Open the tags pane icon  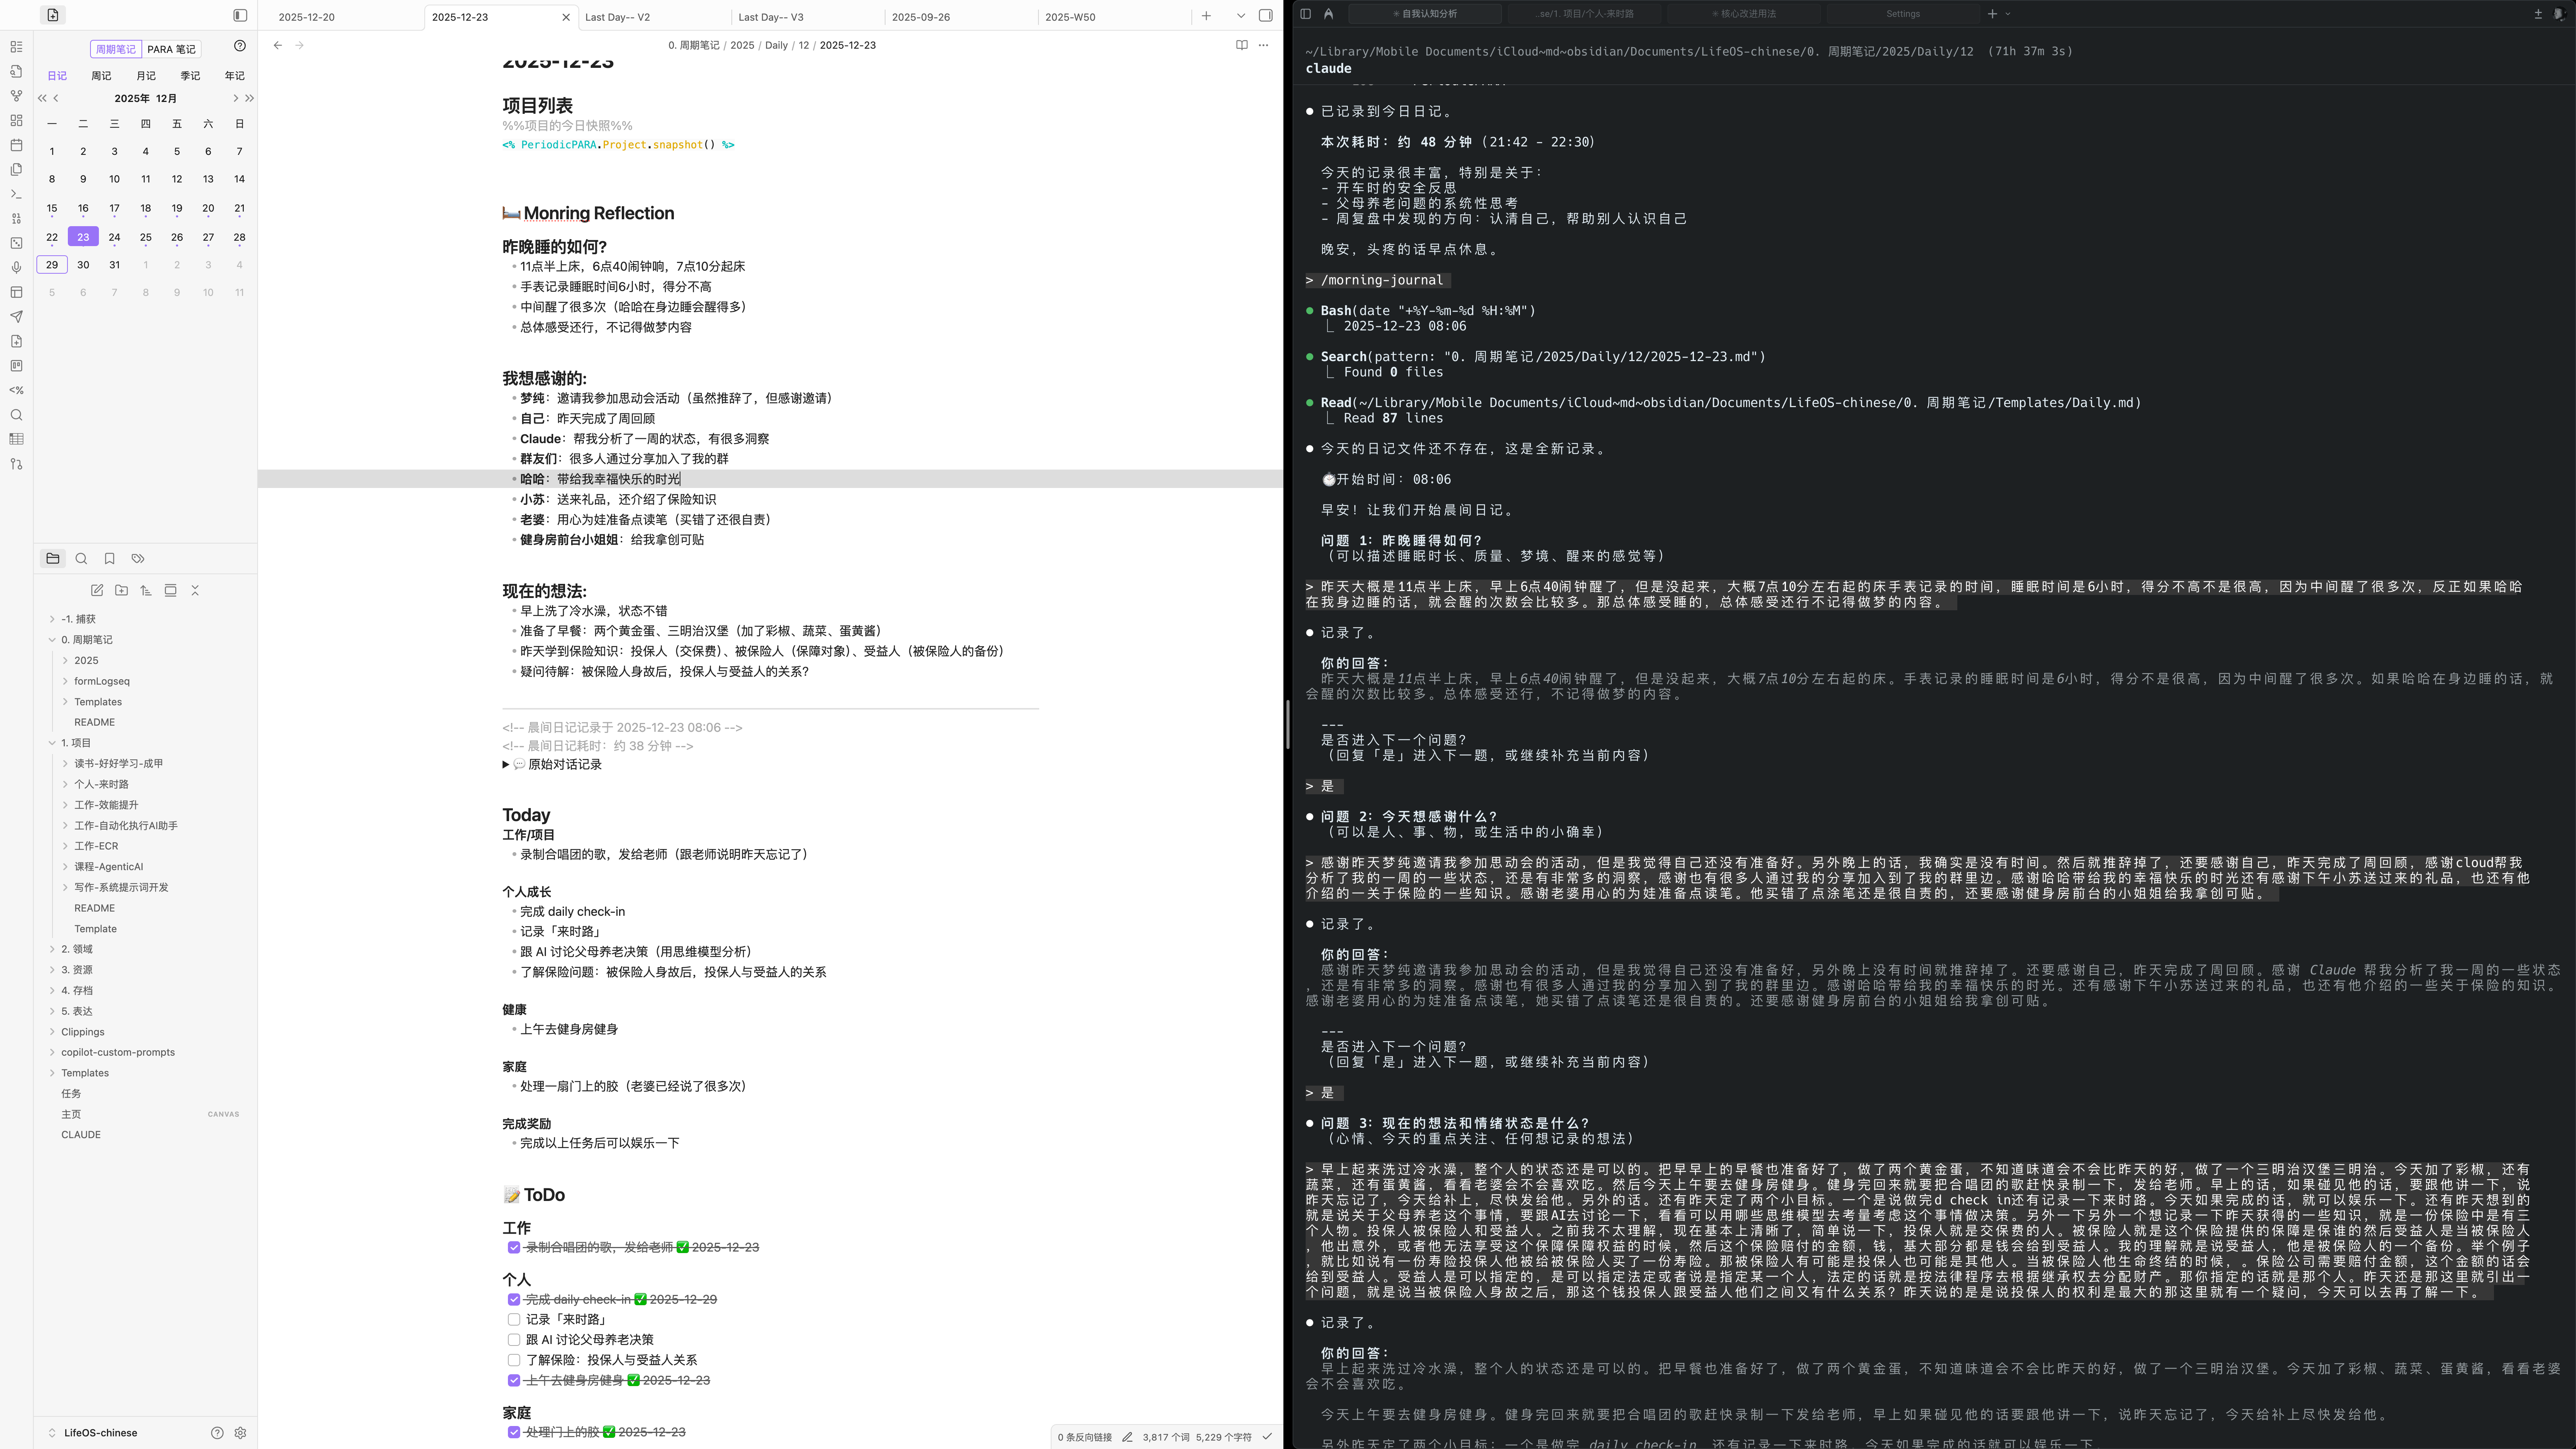[138, 559]
